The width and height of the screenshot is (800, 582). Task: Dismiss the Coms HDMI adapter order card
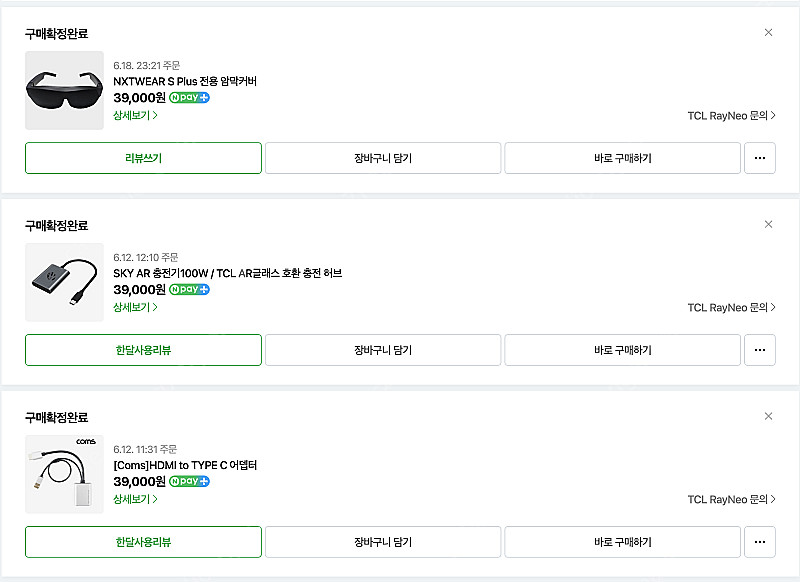pyautogui.click(x=768, y=416)
